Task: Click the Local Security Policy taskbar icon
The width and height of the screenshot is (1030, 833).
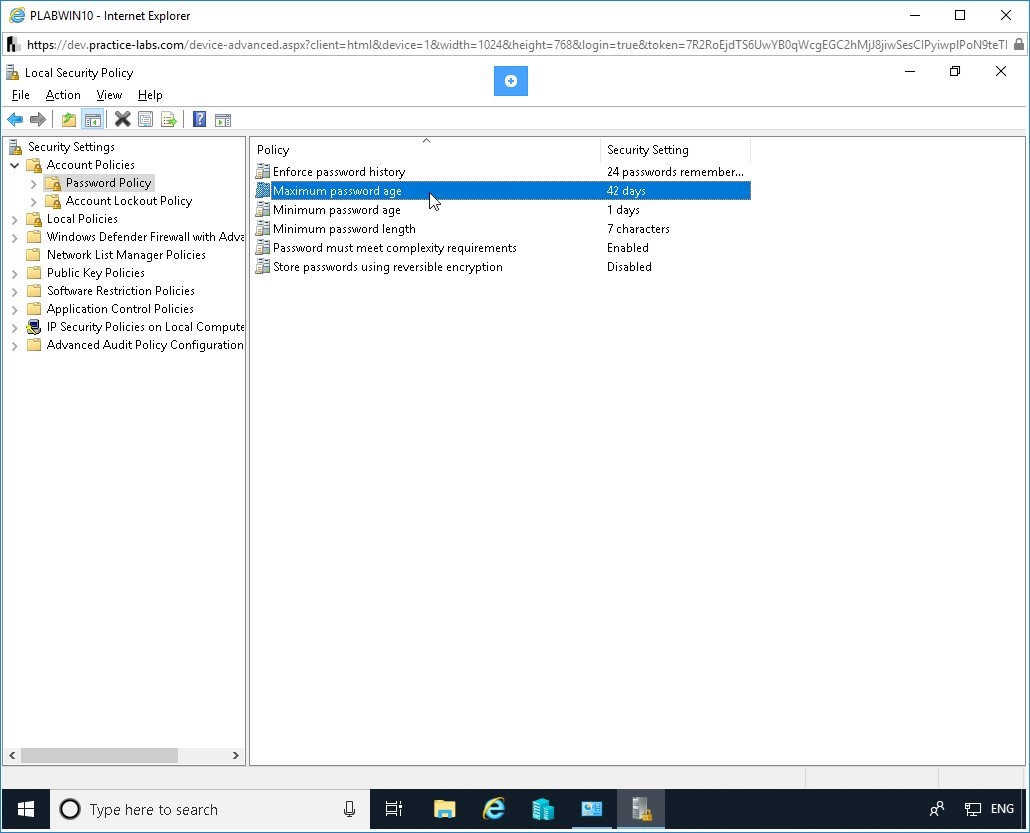Action: (x=640, y=809)
